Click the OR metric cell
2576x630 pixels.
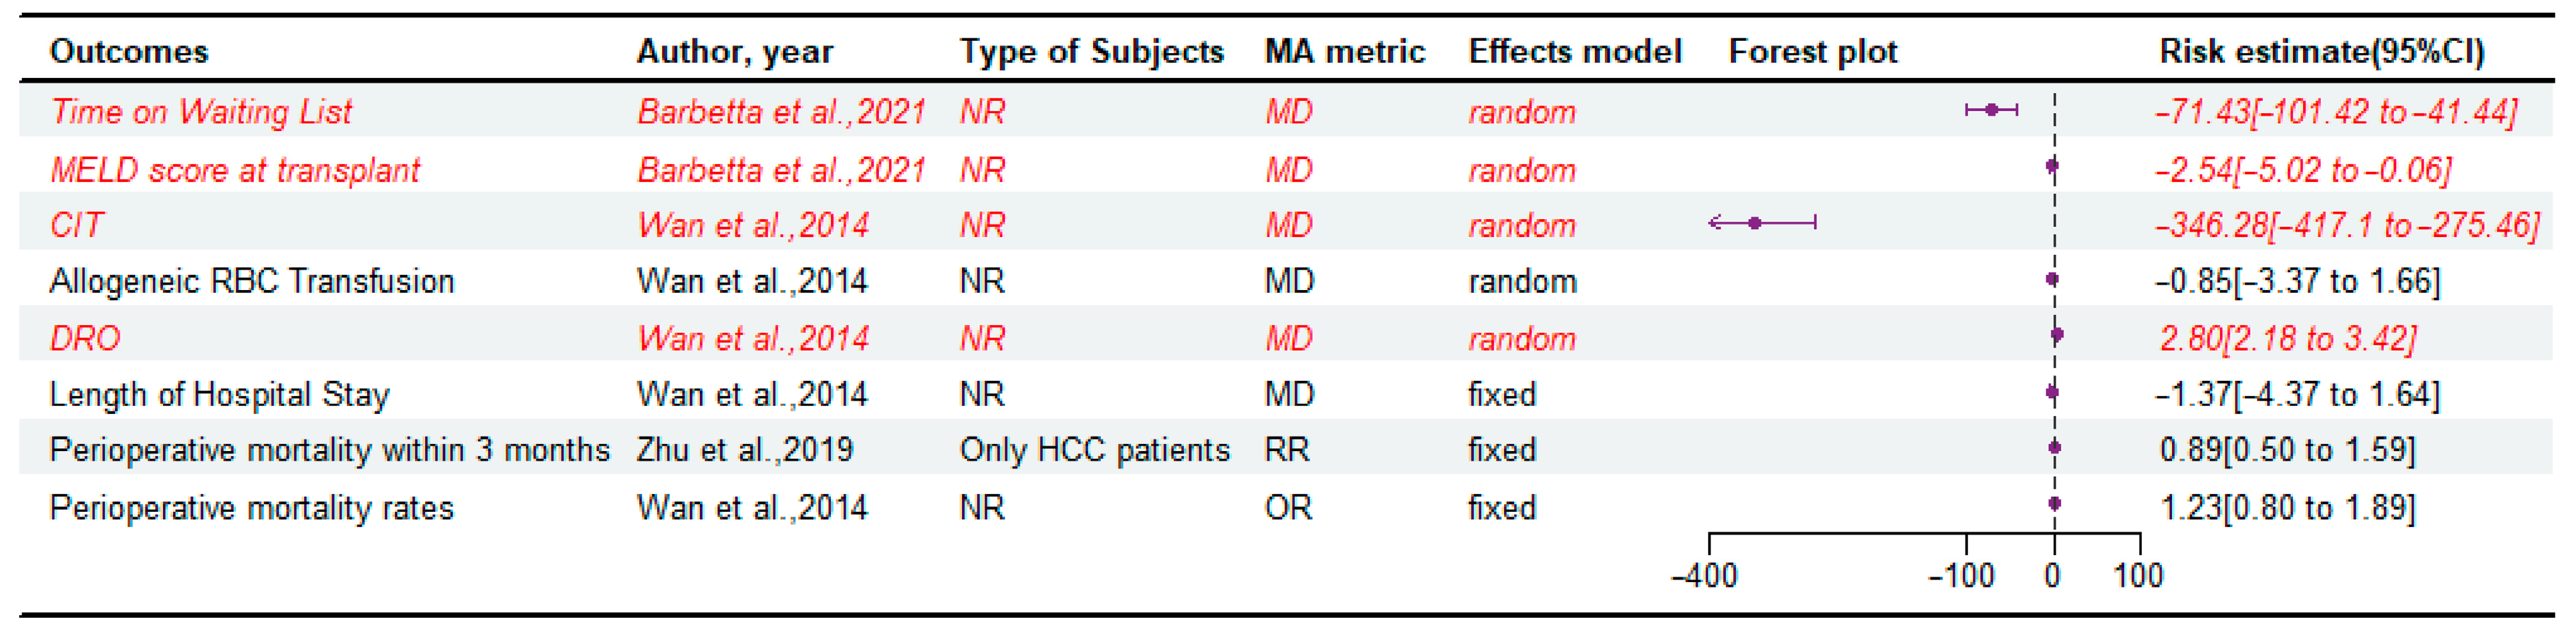tap(1288, 508)
